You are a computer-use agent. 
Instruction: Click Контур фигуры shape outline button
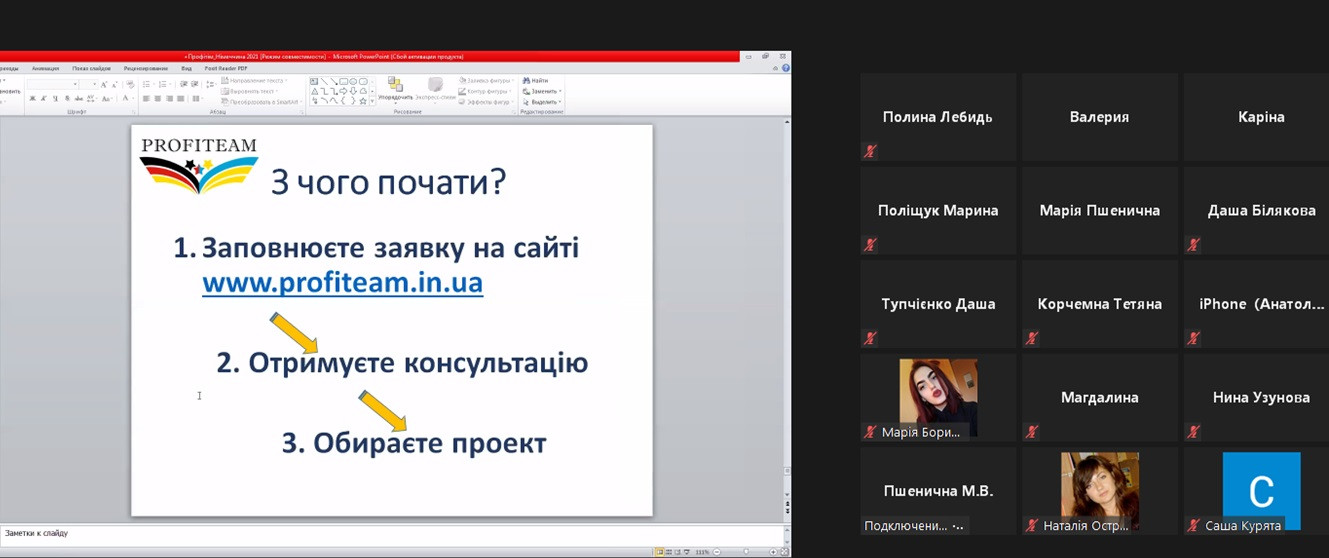pos(487,91)
